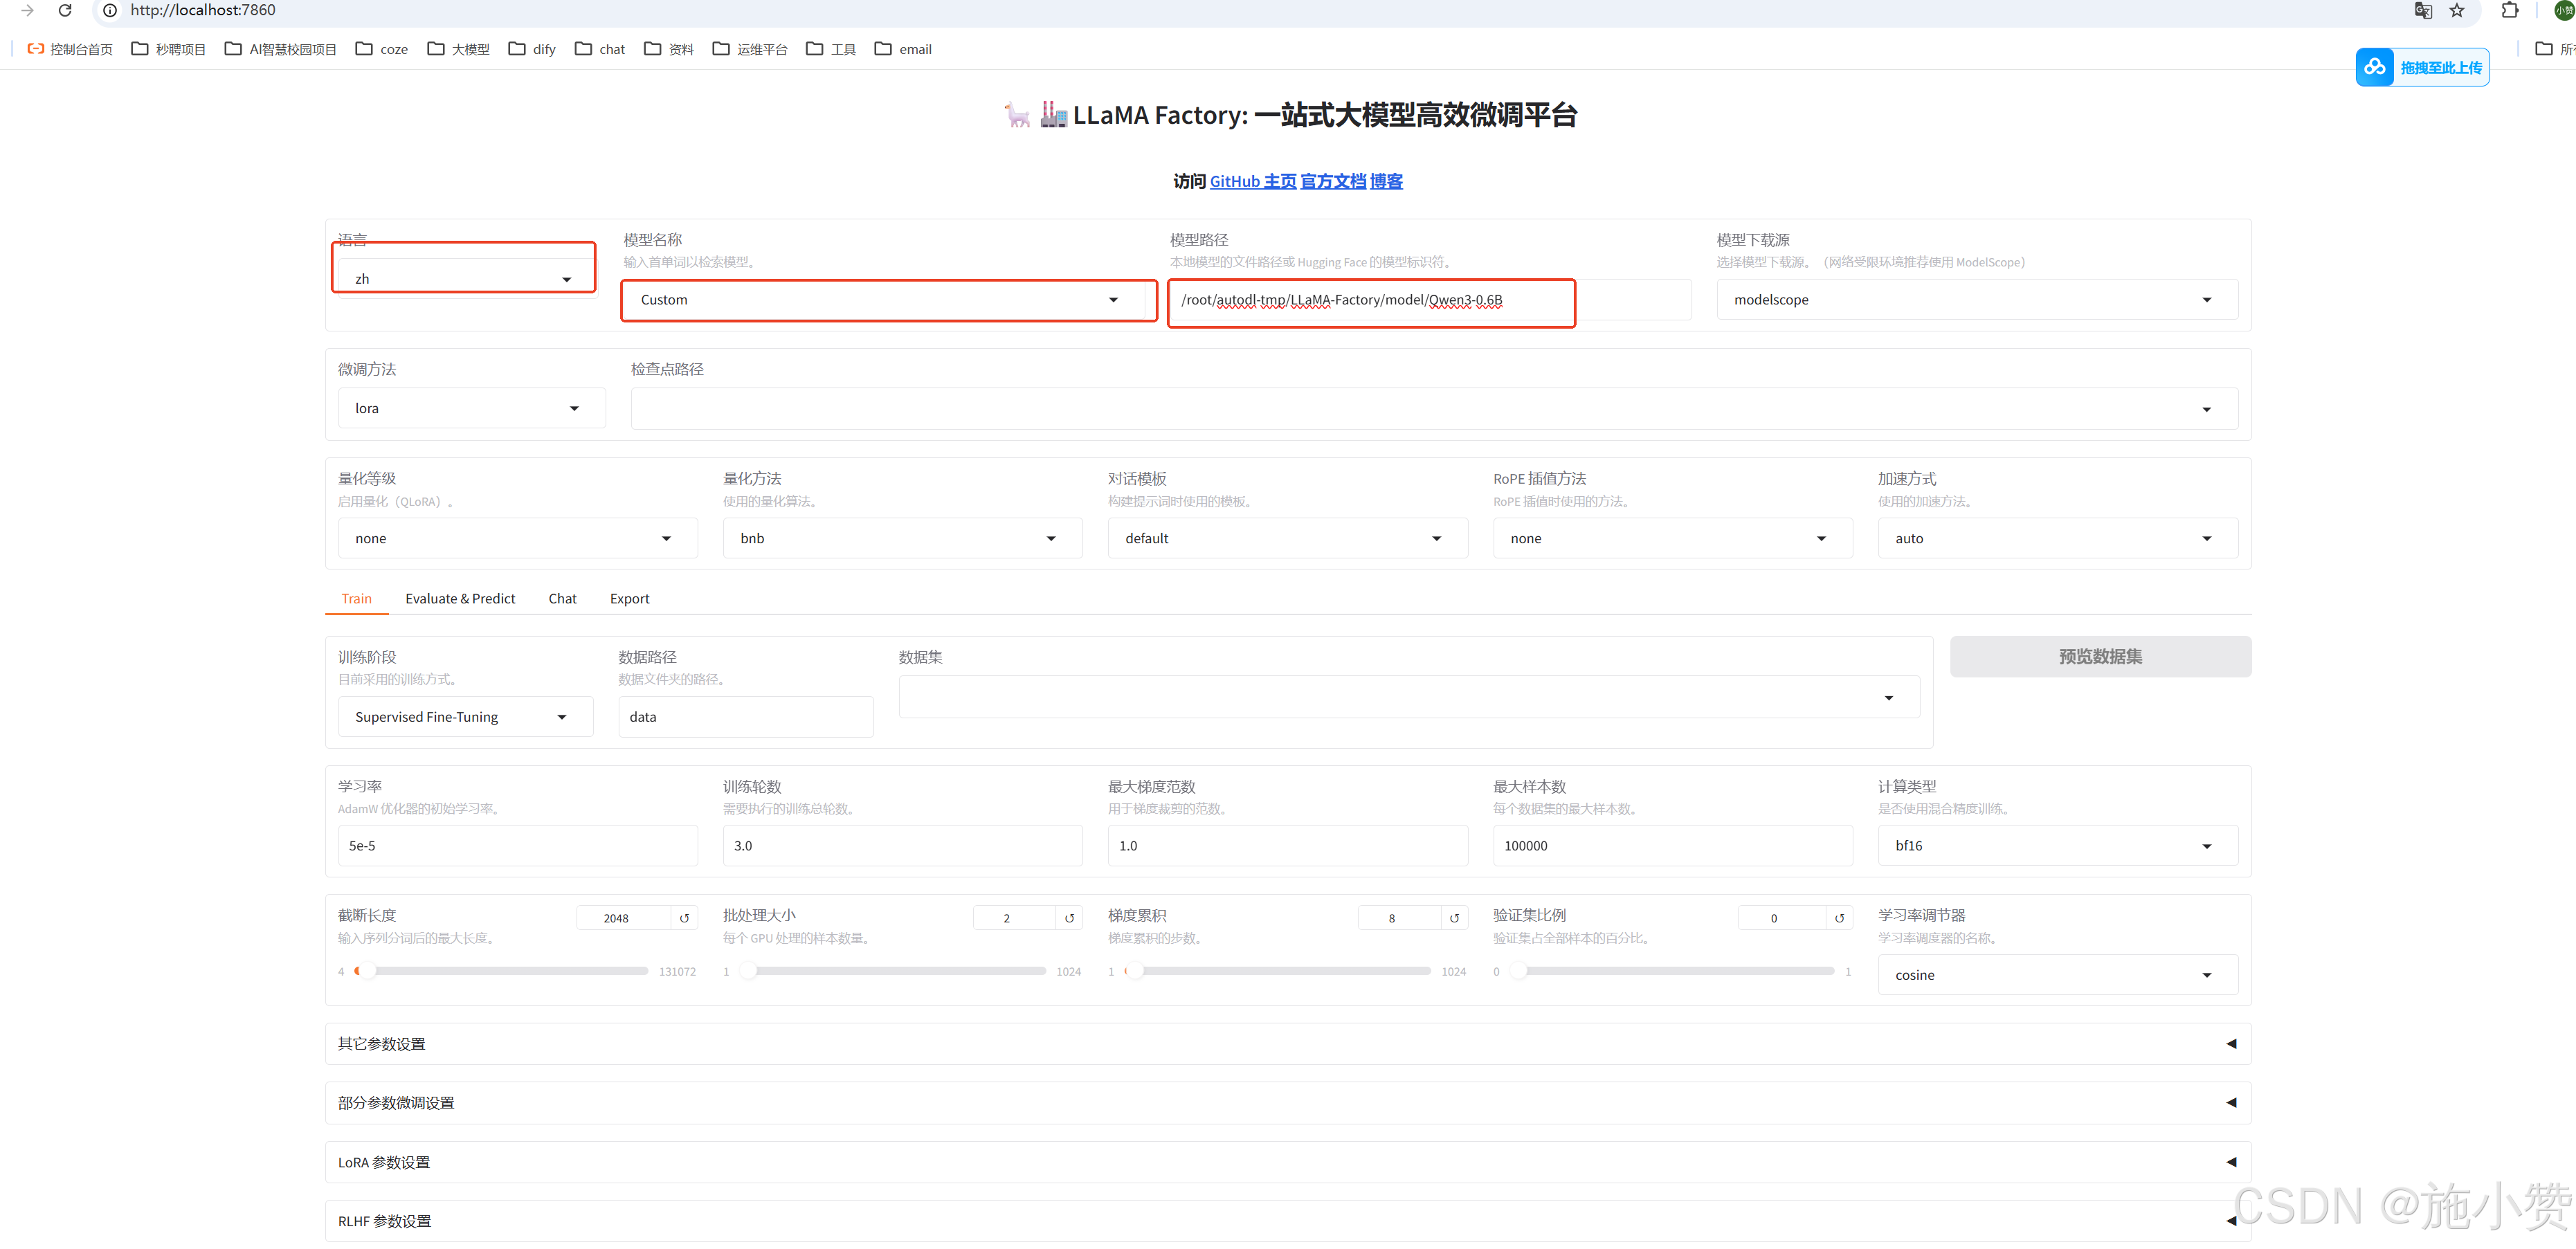Click the browser forward arrow
The height and width of the screenshot is (1249, 2576).
tap(27, 10)
